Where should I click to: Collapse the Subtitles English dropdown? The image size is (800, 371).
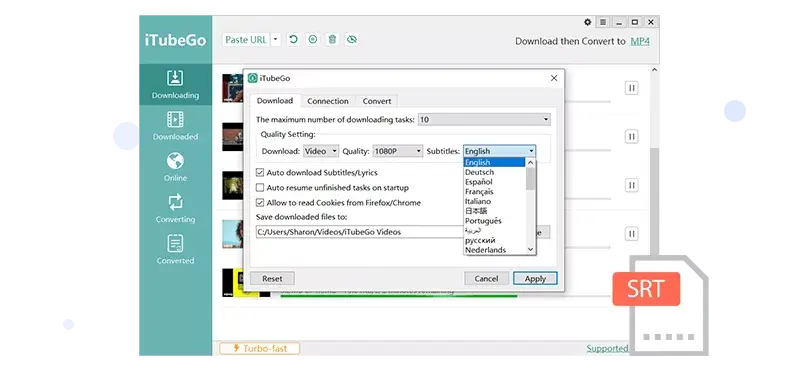tap(499, 151)
